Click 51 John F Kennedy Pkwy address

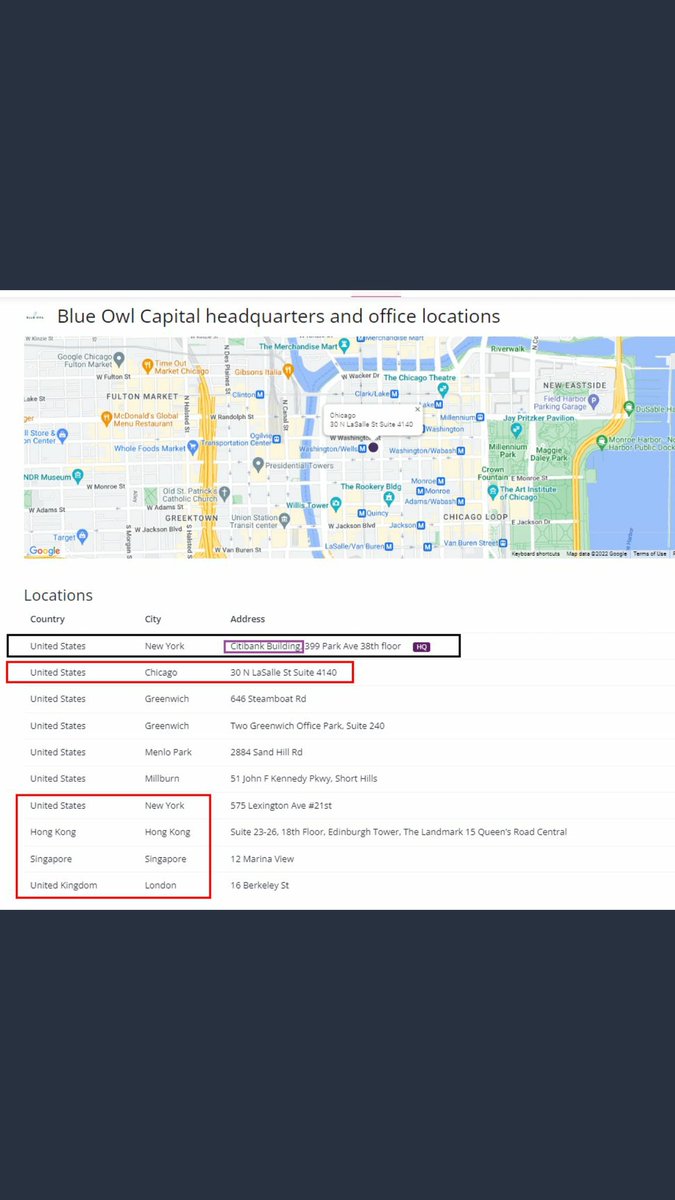pos(304,778)
